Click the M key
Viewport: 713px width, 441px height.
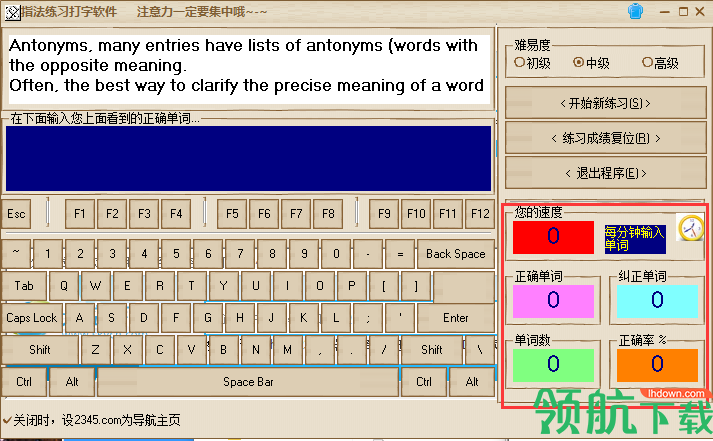288,350
